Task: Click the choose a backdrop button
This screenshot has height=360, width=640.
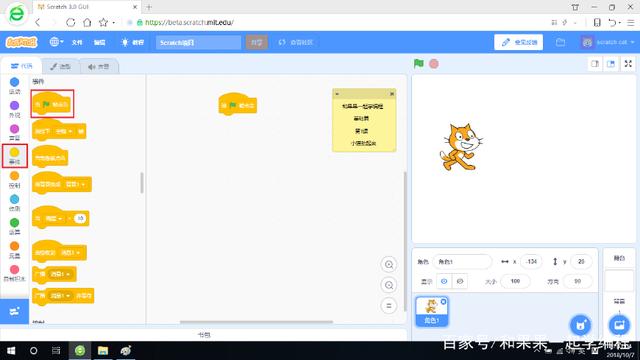Action: 619,325
